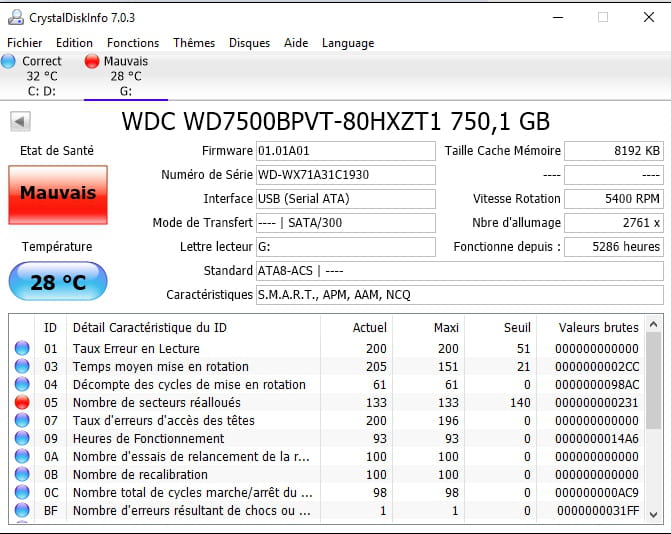This screenshot has height=534, width=671.
Task: Open the Edition menu
Action: point(74,43)
